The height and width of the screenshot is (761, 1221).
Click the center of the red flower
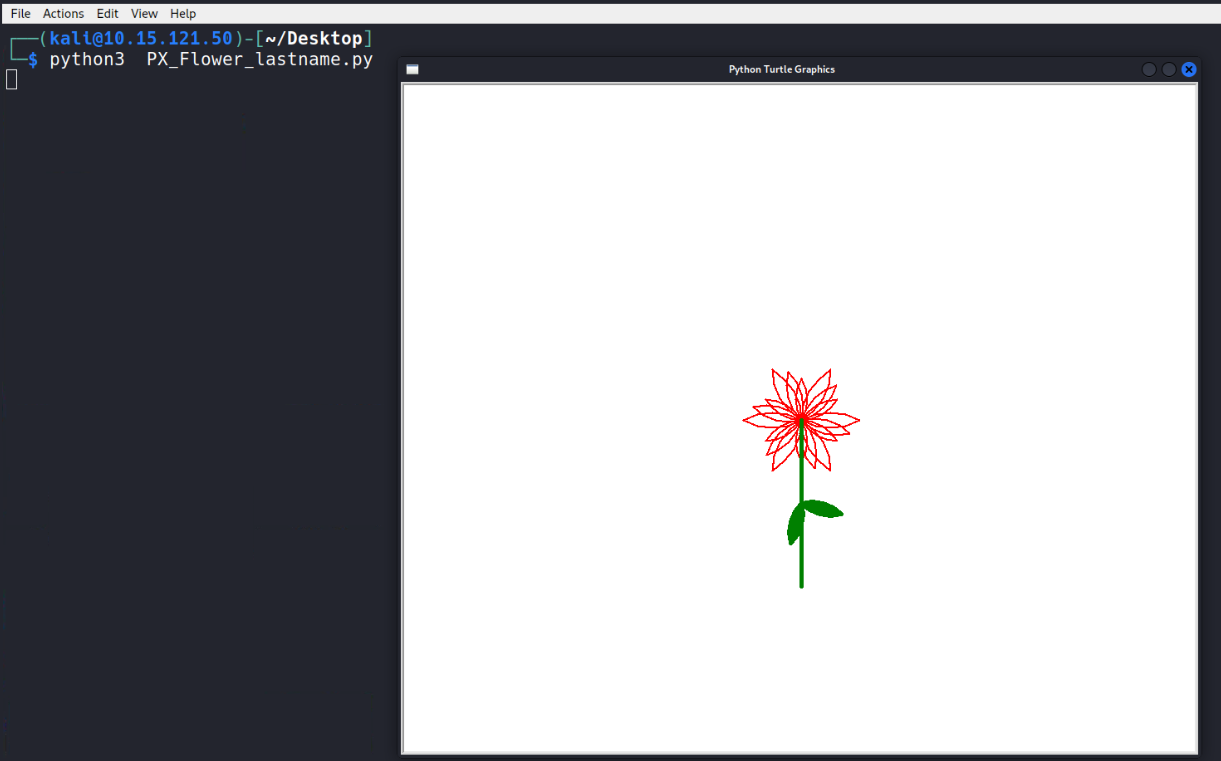801,421
